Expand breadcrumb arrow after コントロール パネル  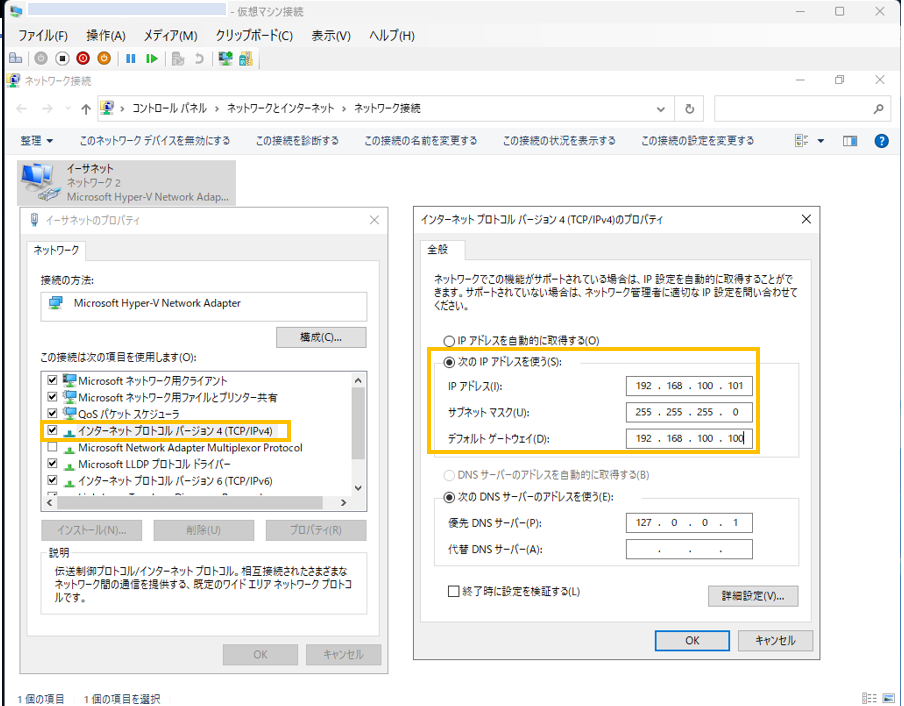tap(217, 108)
